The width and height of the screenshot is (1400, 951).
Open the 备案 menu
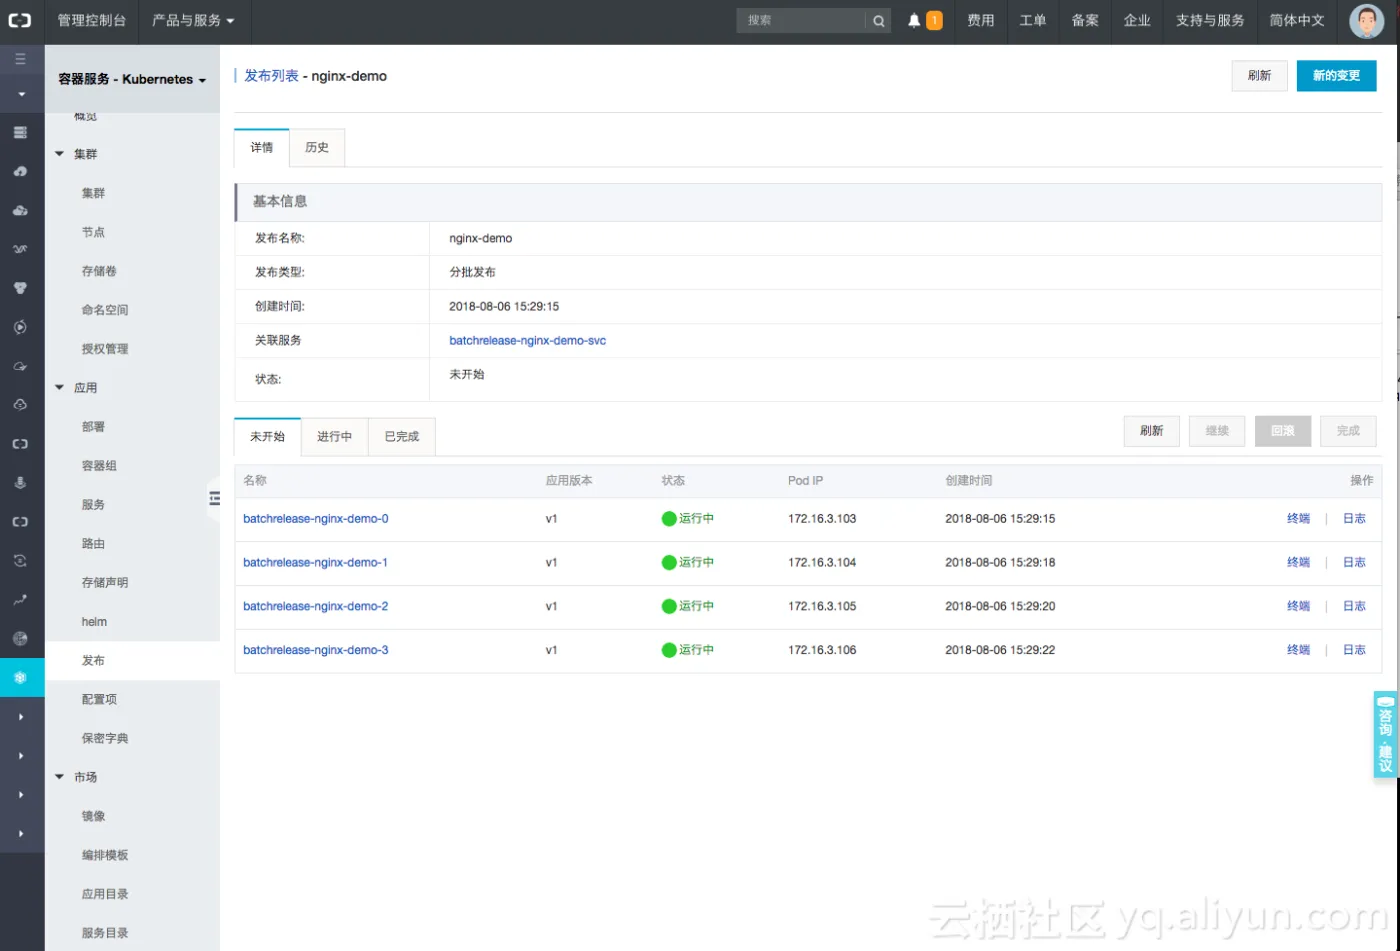click(x=1085, y=20)
